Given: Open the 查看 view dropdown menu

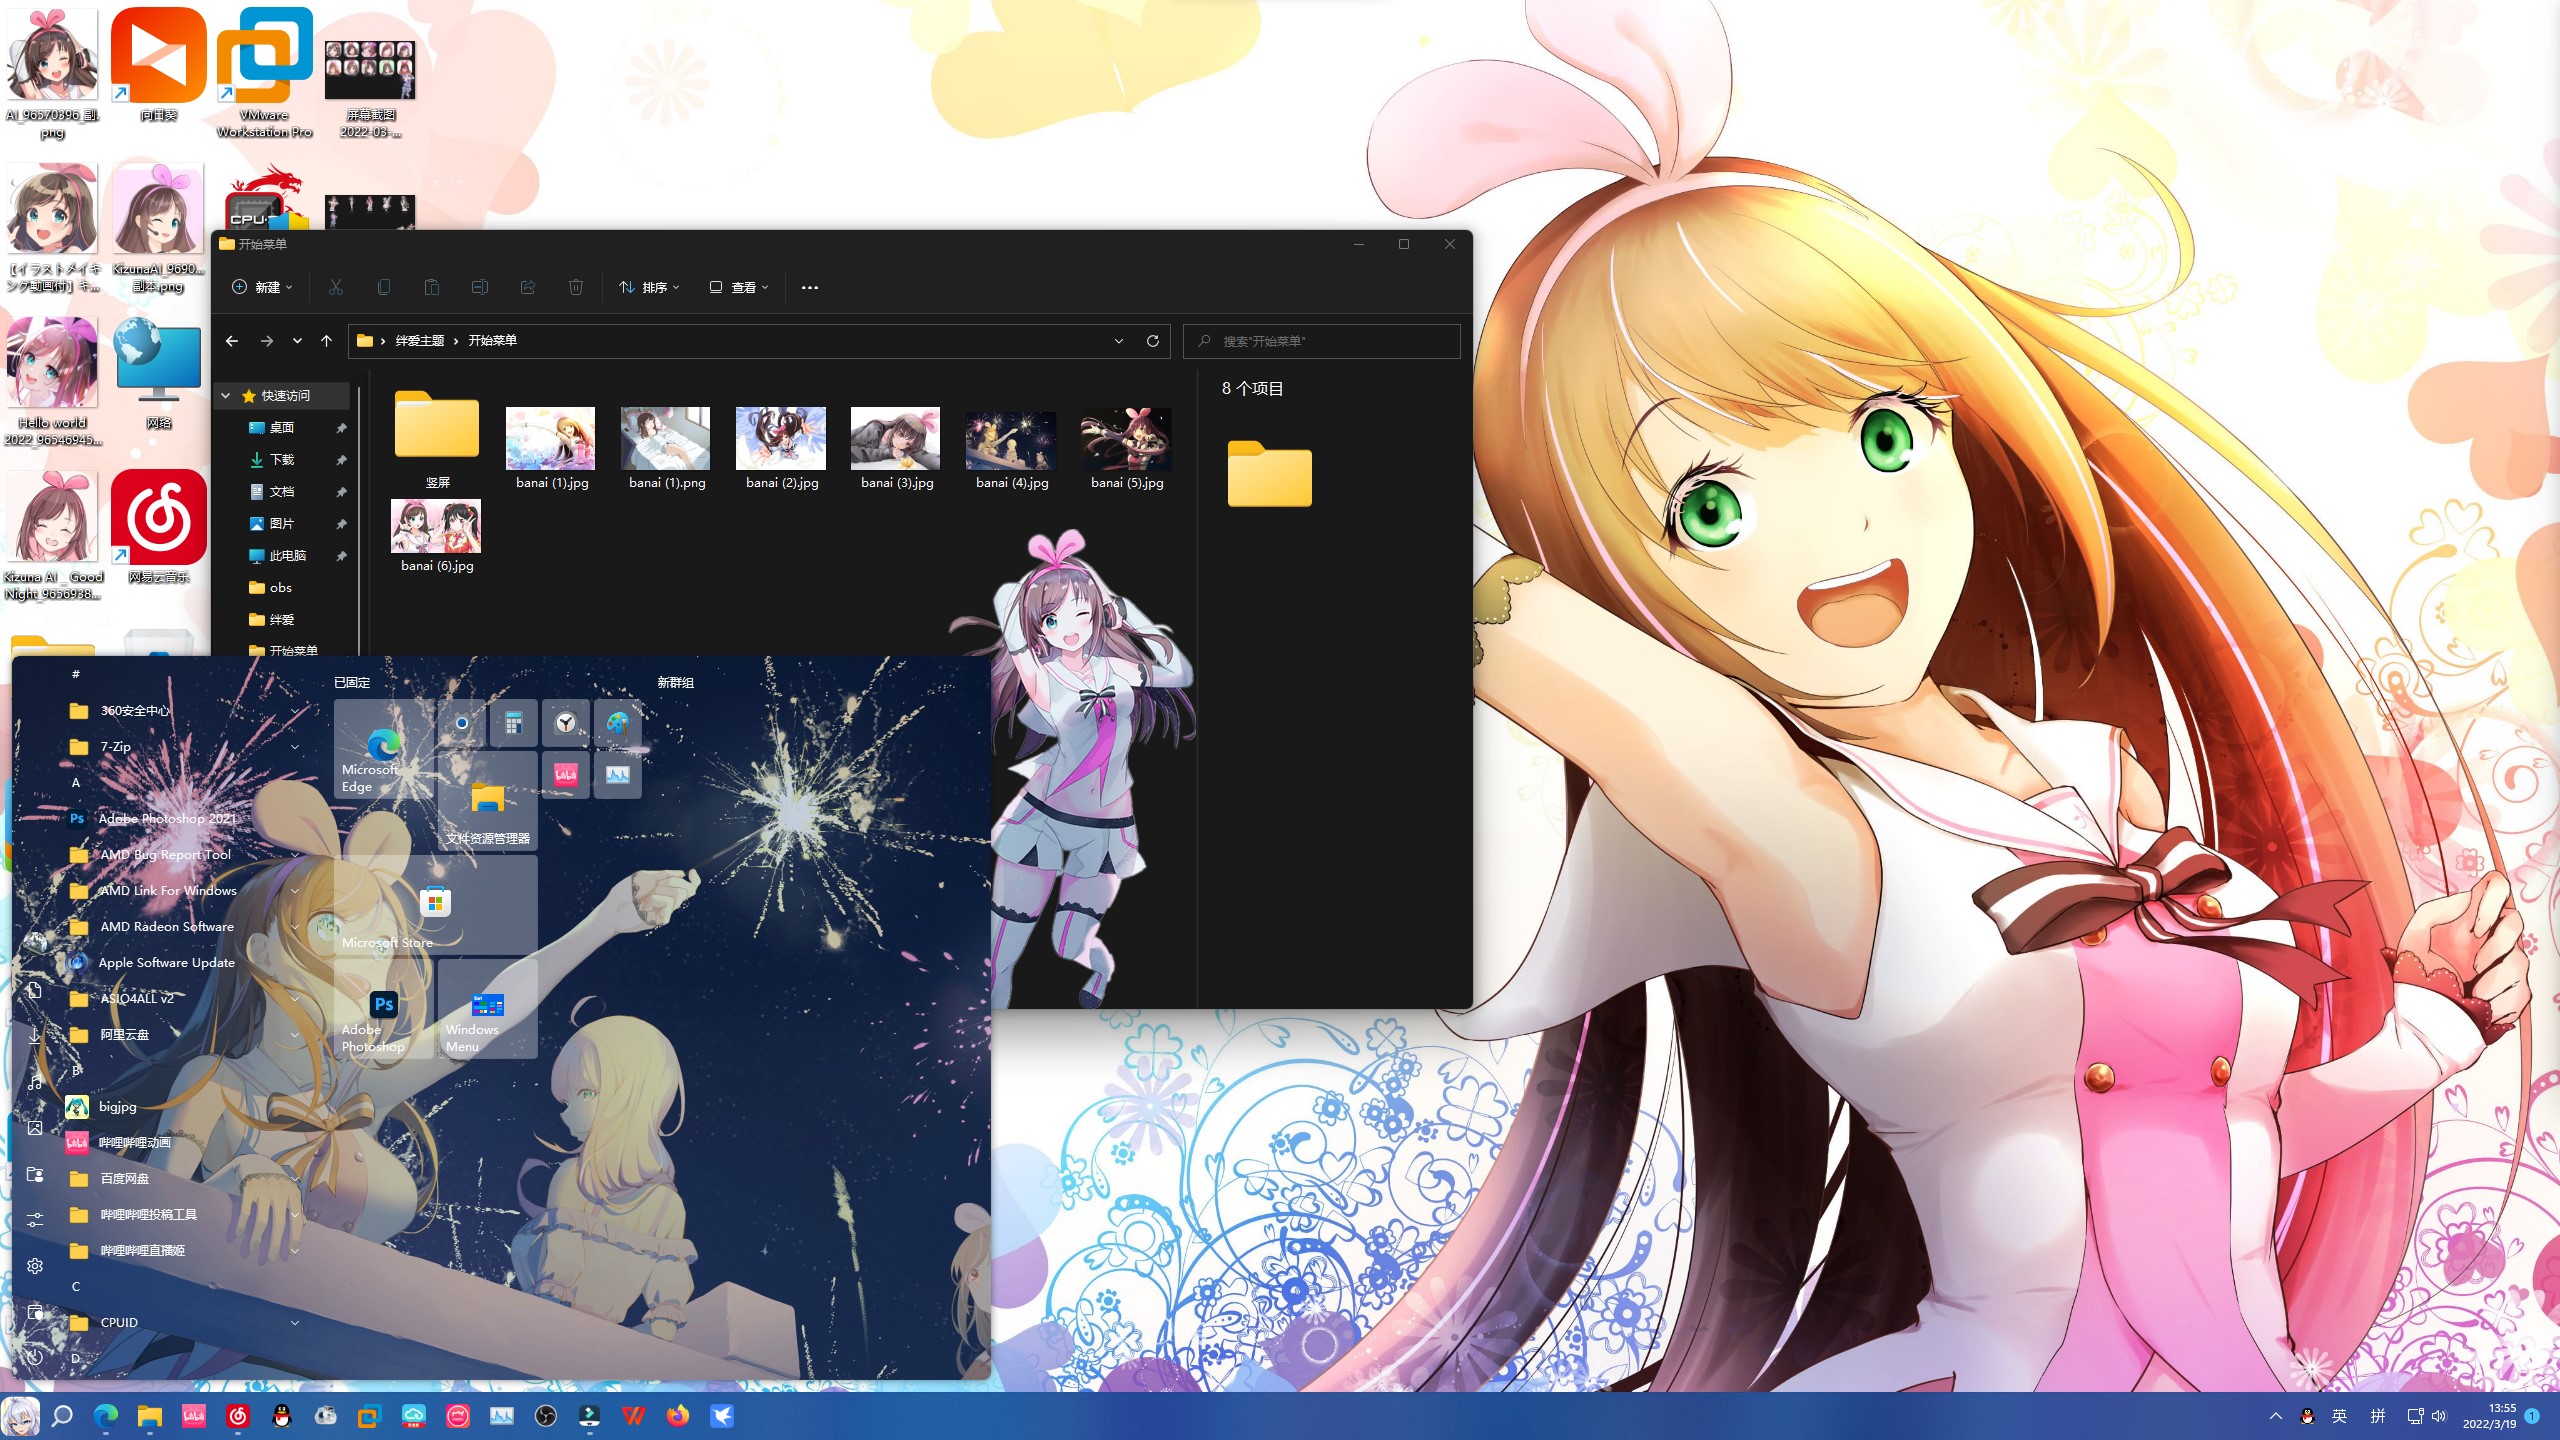Looking at the screenshot, I should [x=739, y=288].
